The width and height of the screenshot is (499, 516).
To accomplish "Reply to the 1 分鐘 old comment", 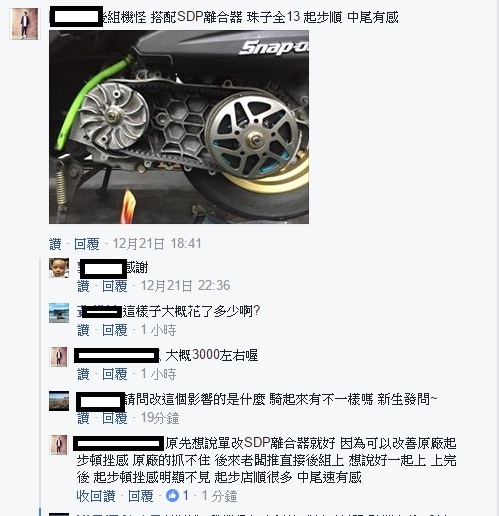I will click(141, 496).
